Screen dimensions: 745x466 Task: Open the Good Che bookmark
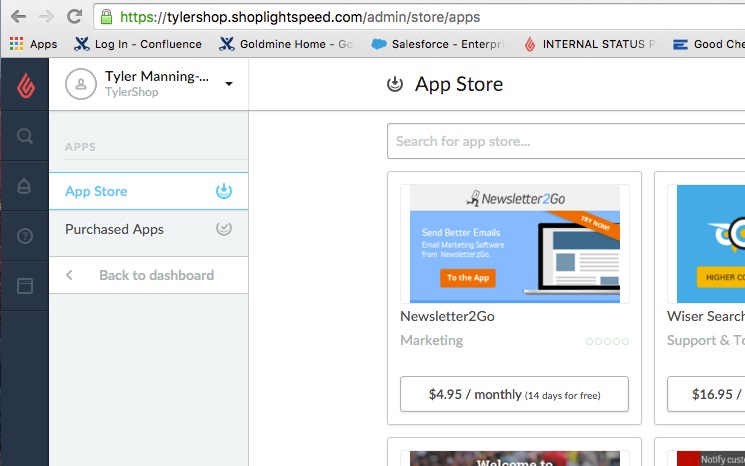click(x=708, y=44)
